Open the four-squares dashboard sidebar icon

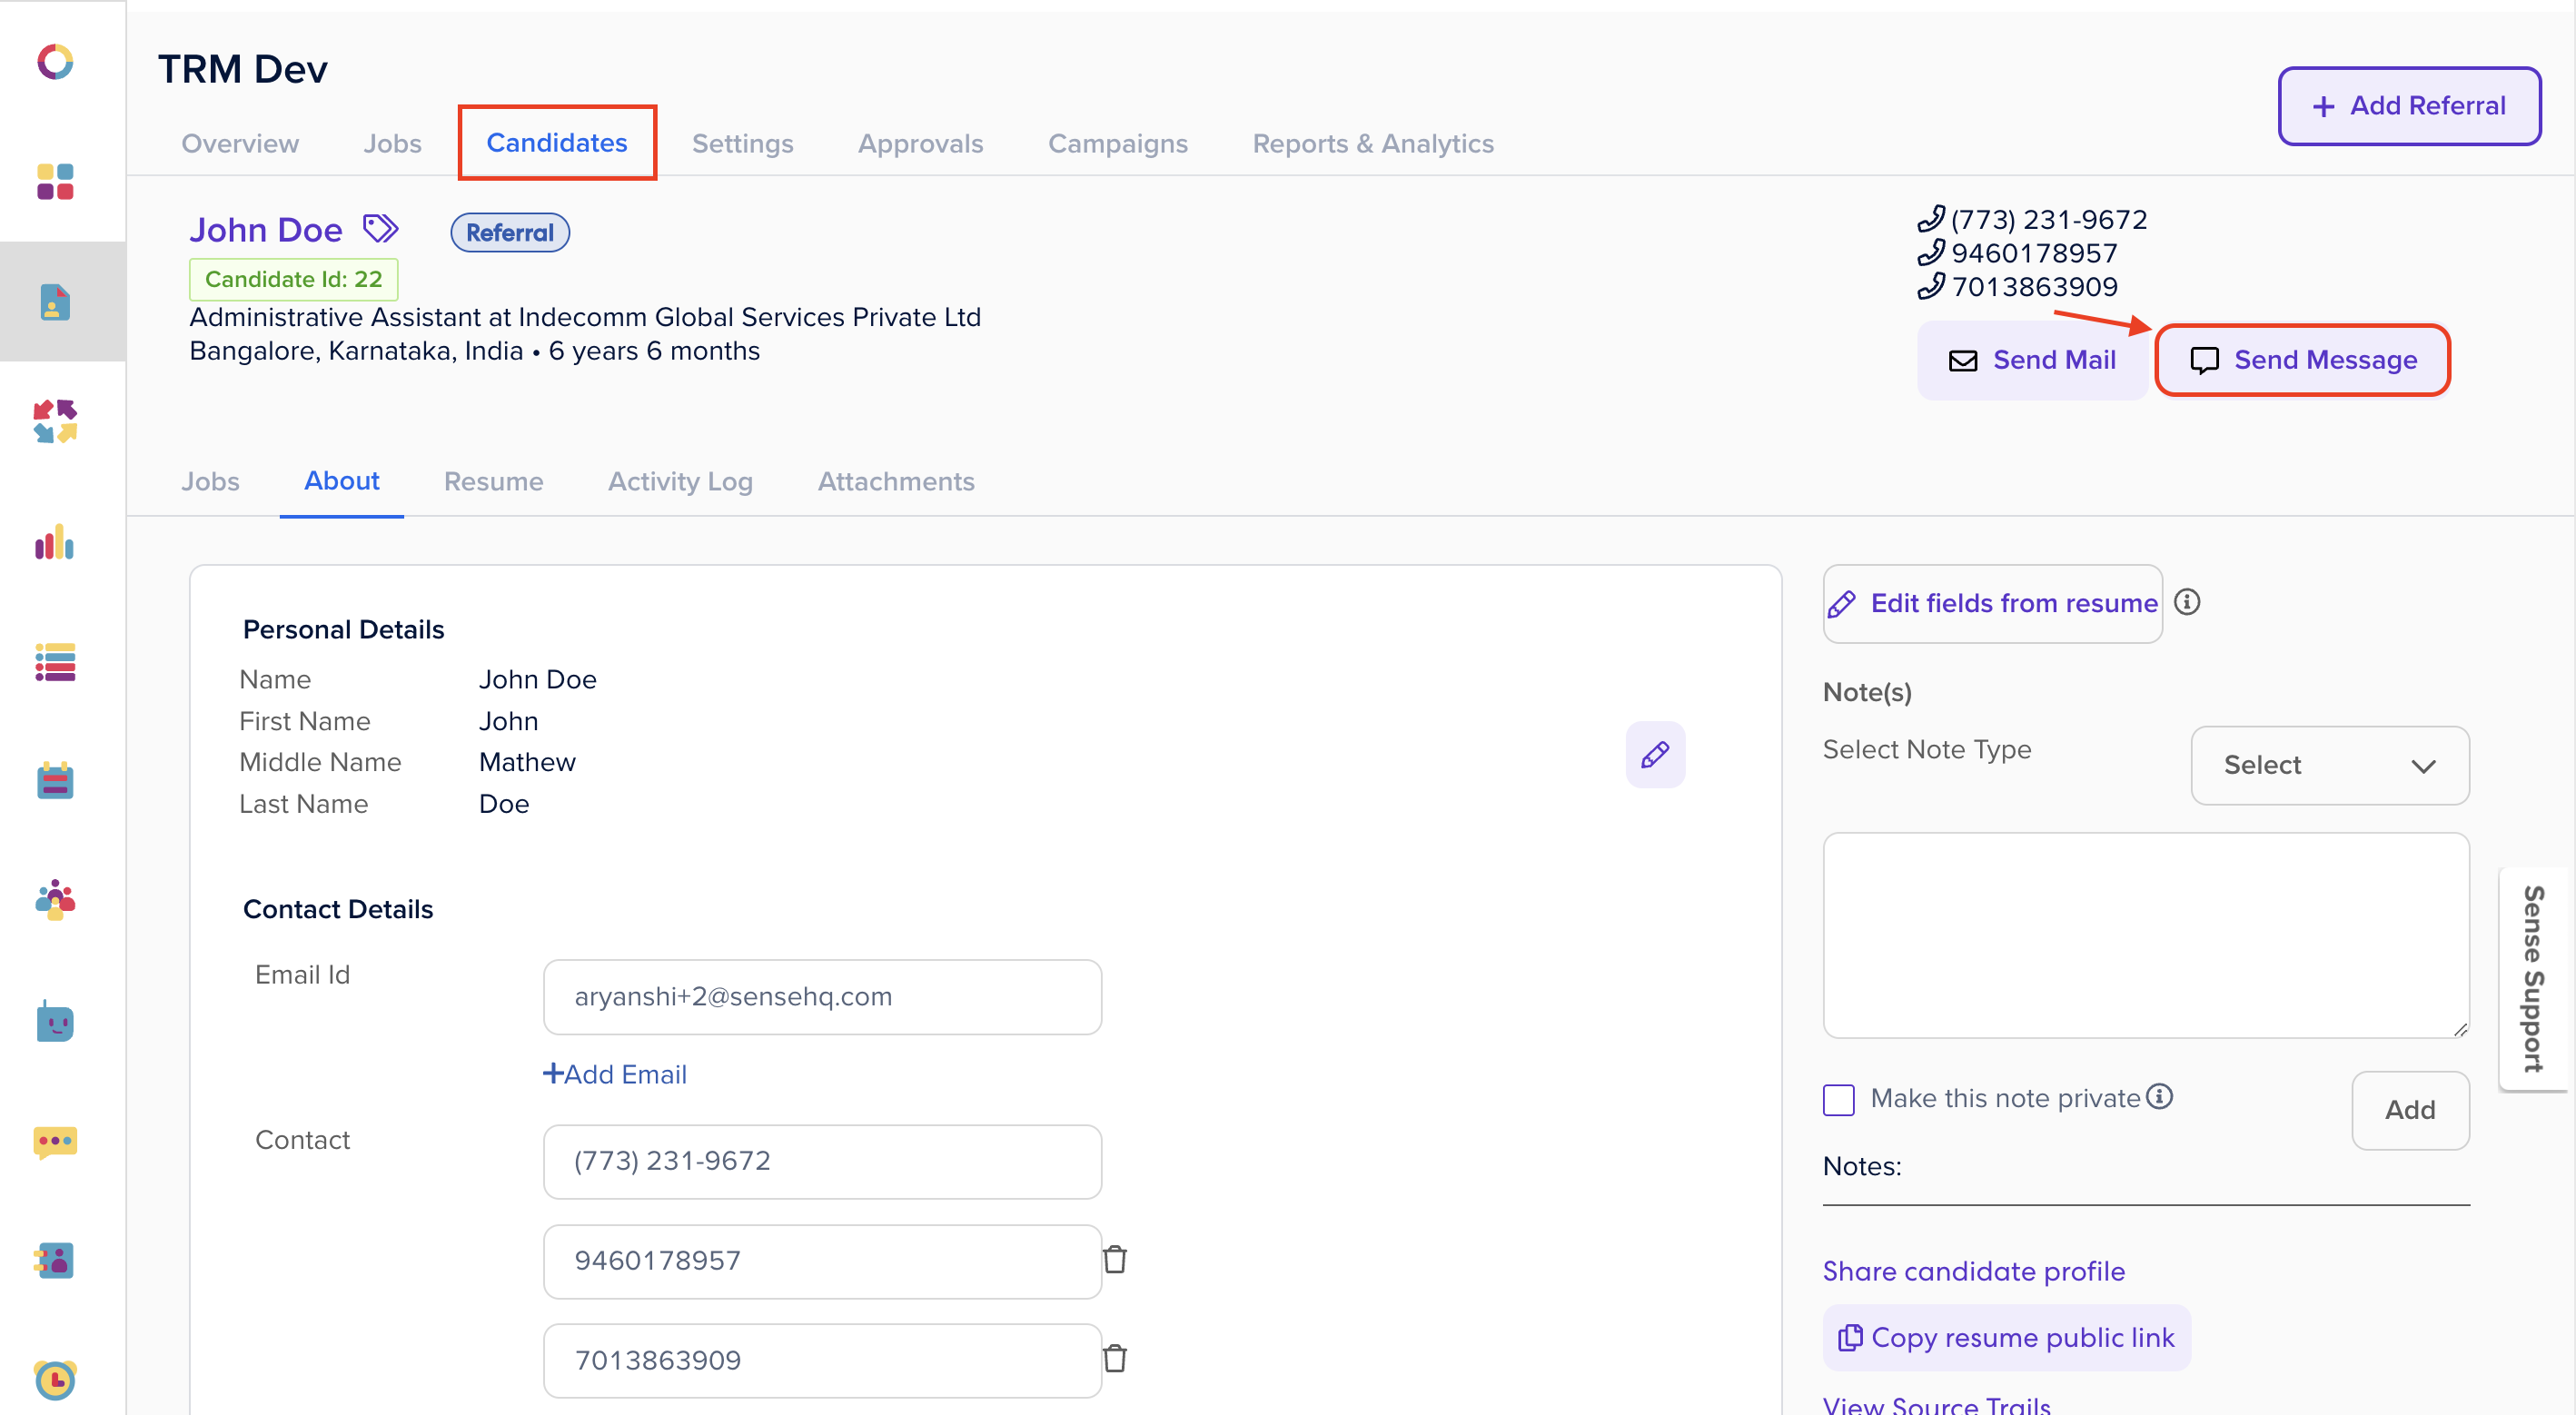55,182
